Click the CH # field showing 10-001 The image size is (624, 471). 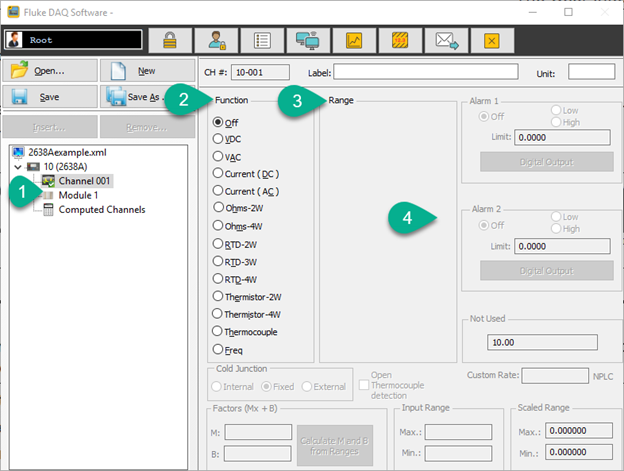[260, 72]
